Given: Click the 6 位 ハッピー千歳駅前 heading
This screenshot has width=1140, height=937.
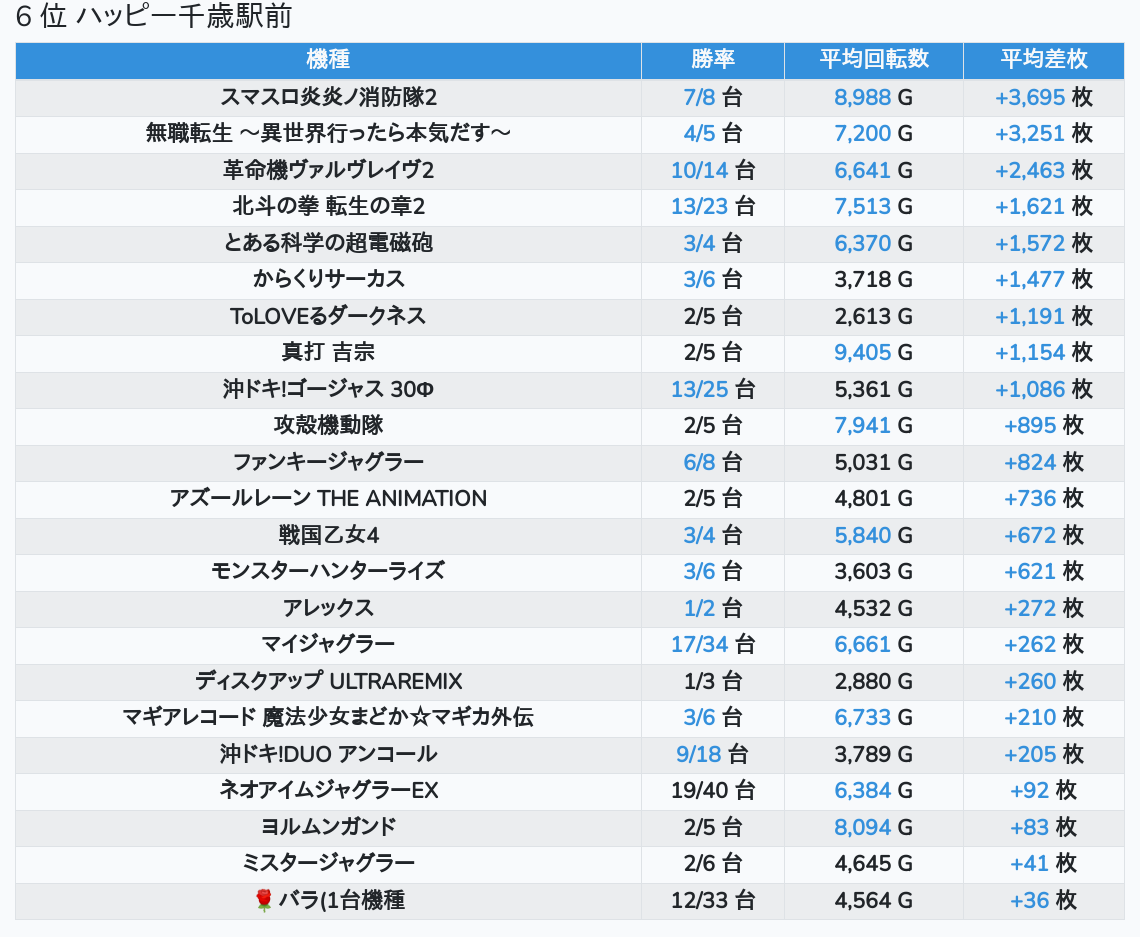Looking at the screenshot, I should coord(154,17).
